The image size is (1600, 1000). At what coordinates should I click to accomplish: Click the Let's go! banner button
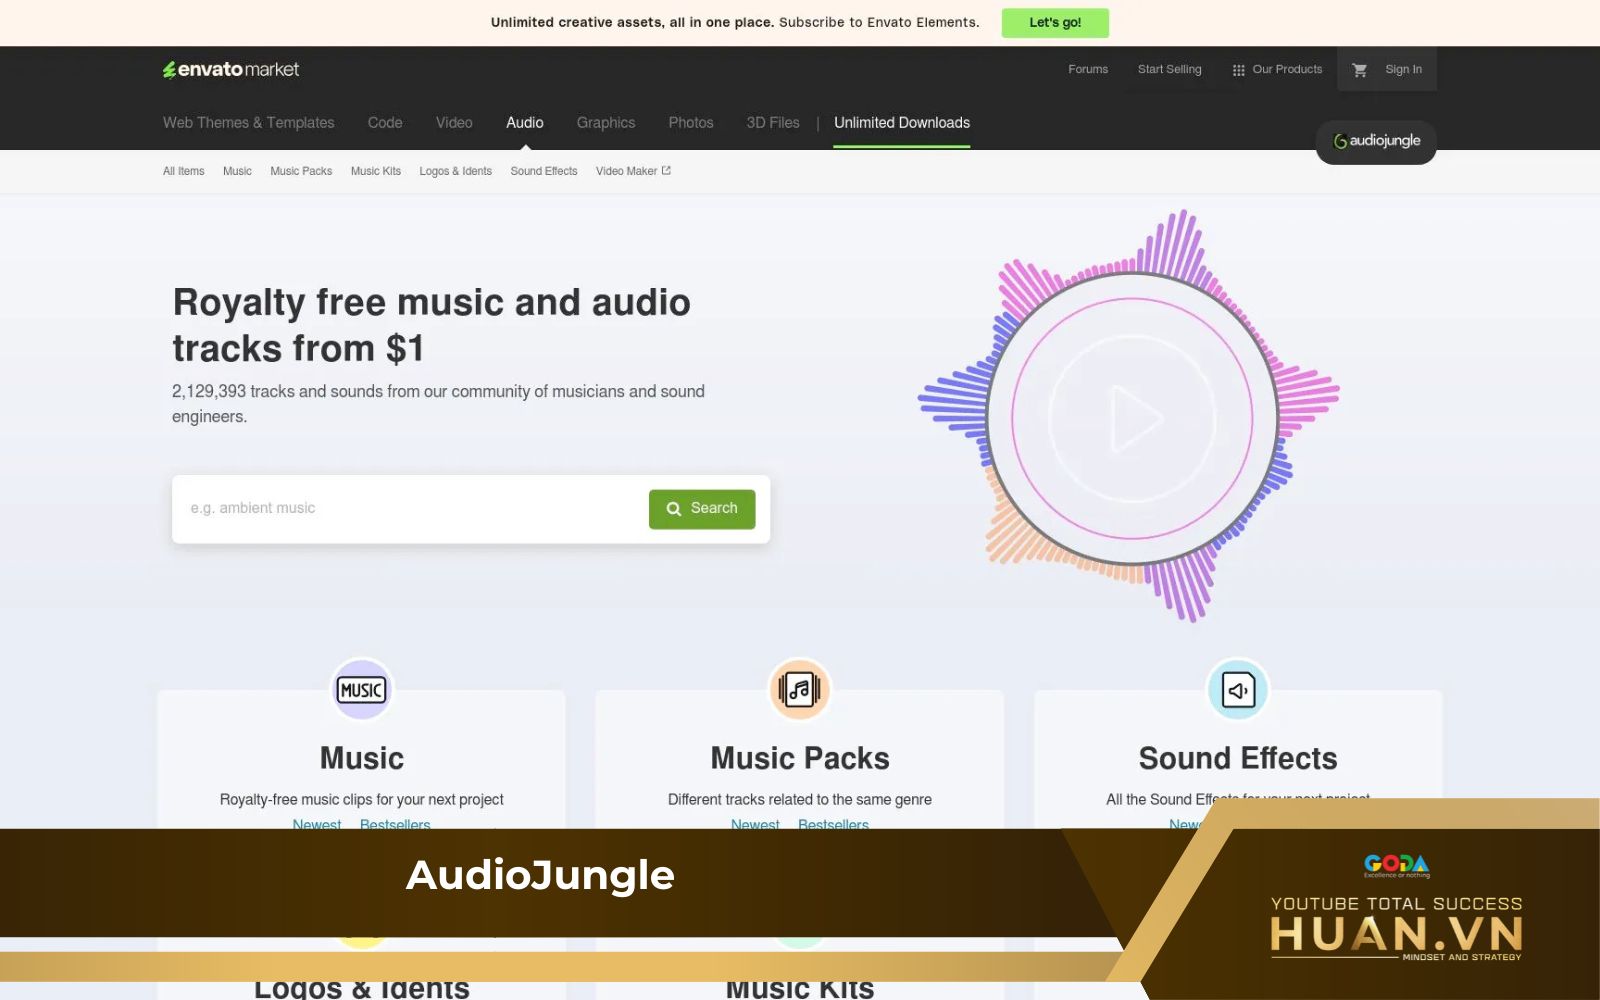1055,22
